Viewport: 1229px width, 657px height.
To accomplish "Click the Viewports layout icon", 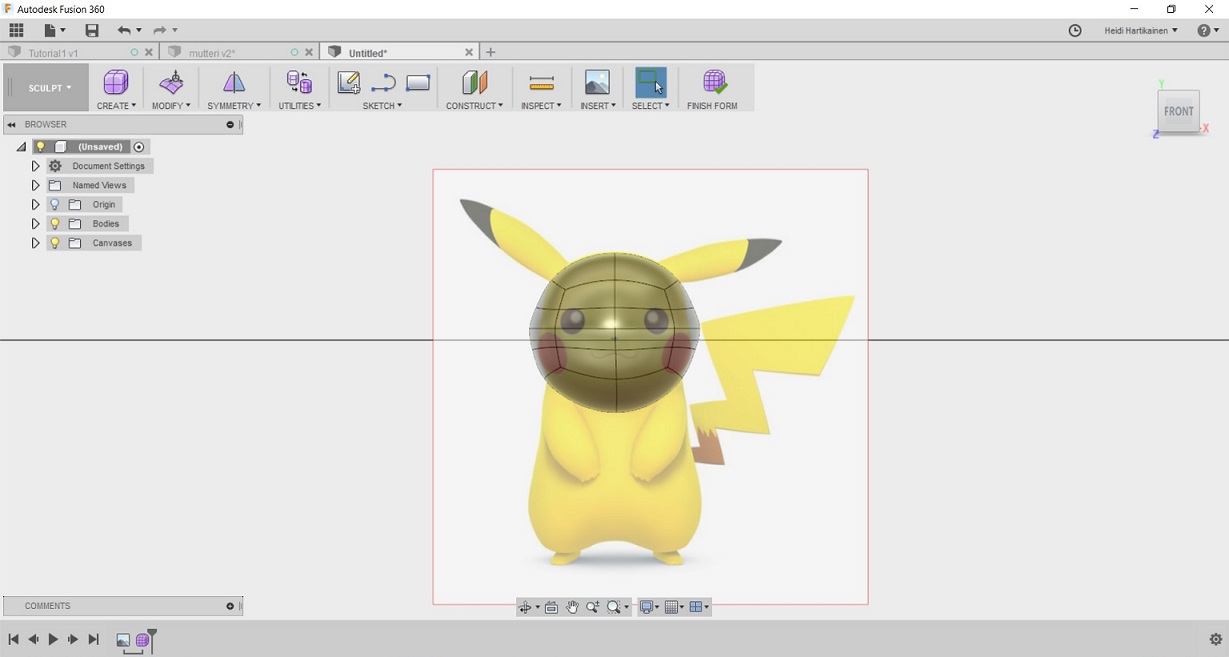I will (x=696, y=607).
